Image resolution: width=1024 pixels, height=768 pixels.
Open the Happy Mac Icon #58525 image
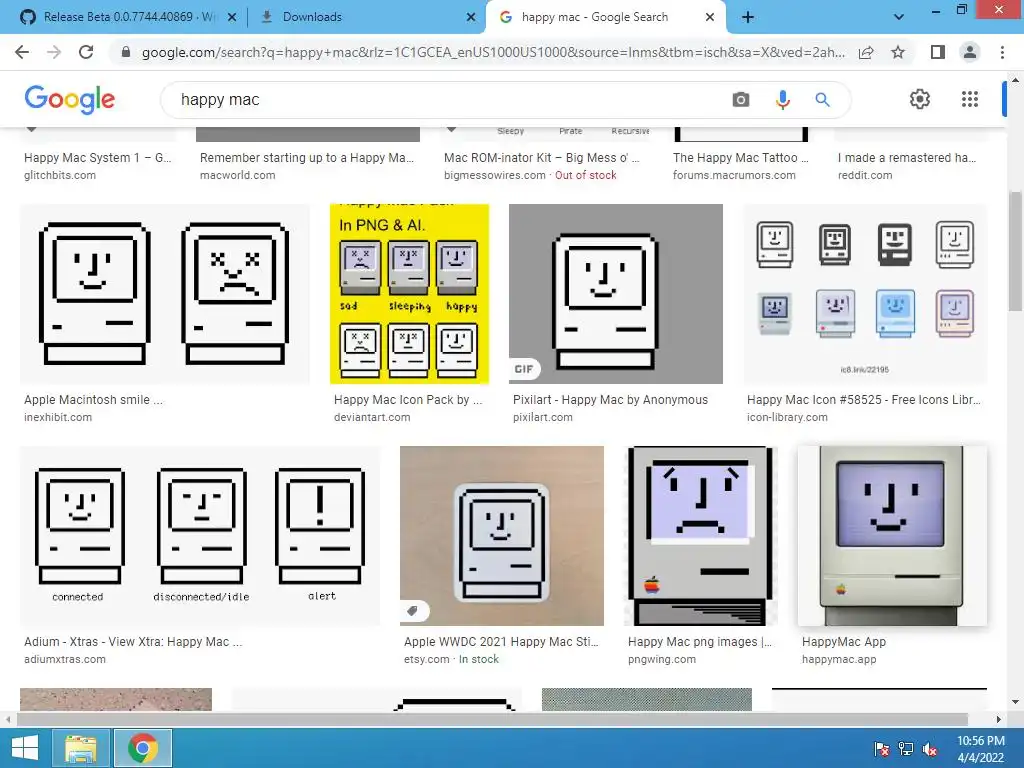[865, 294]
